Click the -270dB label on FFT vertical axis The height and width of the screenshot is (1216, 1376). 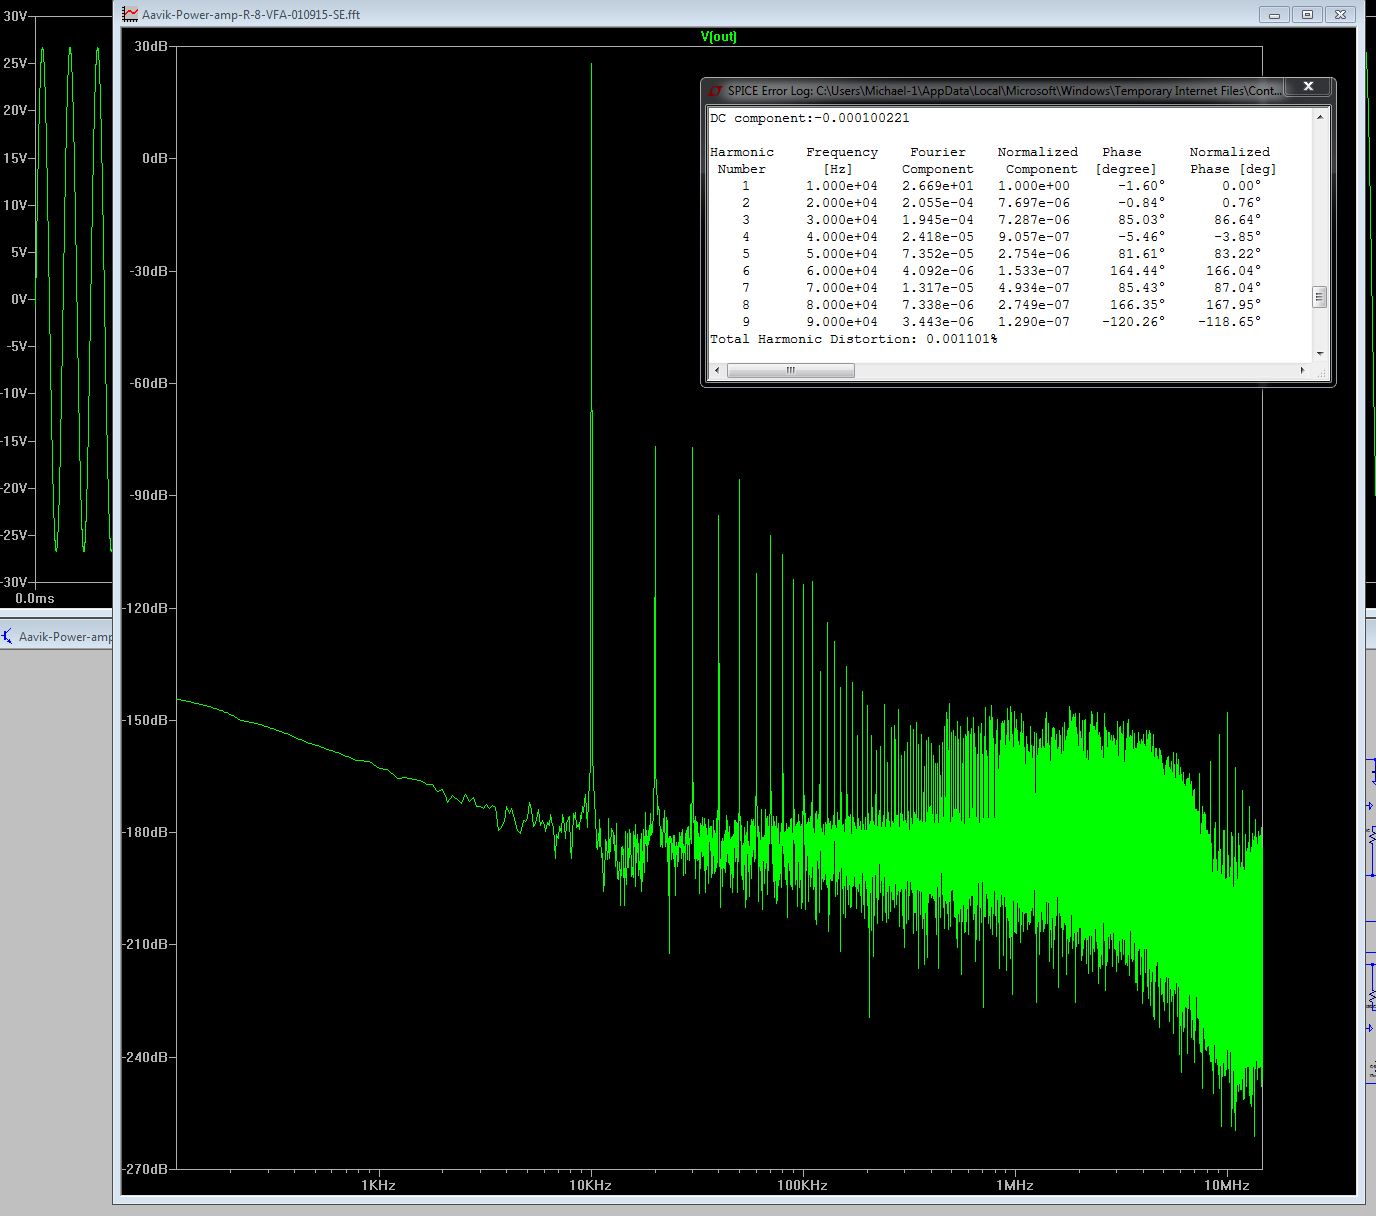coord(145,1168)
